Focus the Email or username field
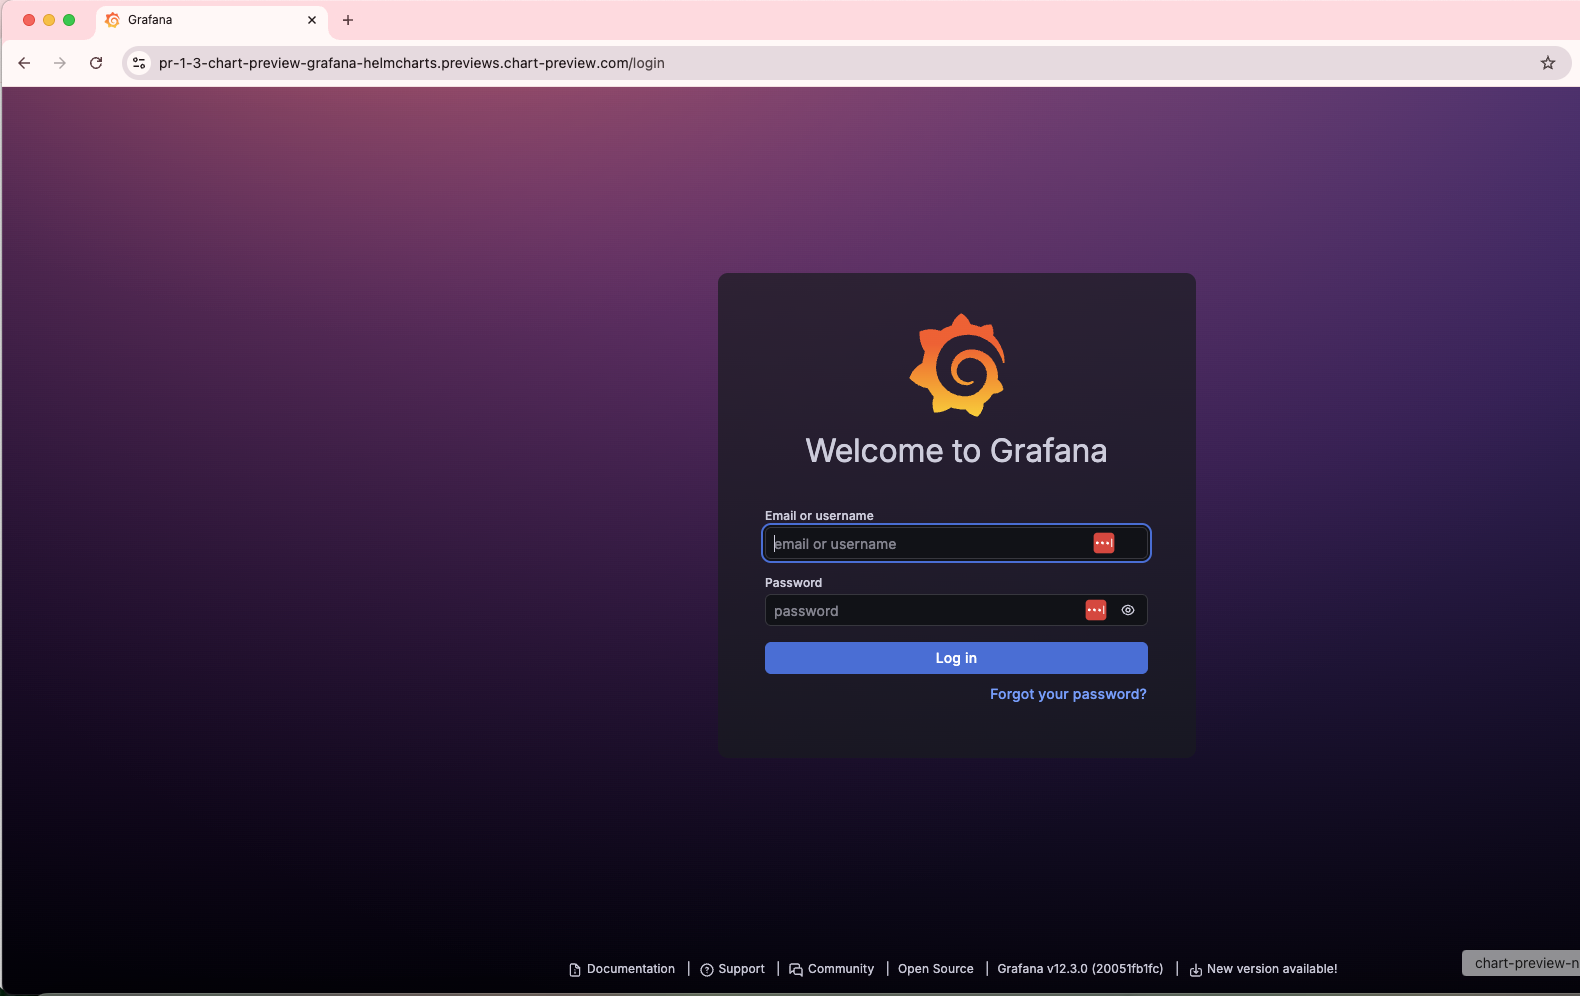The width and height of the screenshot is (1580, 996). (x=956, y=543)
